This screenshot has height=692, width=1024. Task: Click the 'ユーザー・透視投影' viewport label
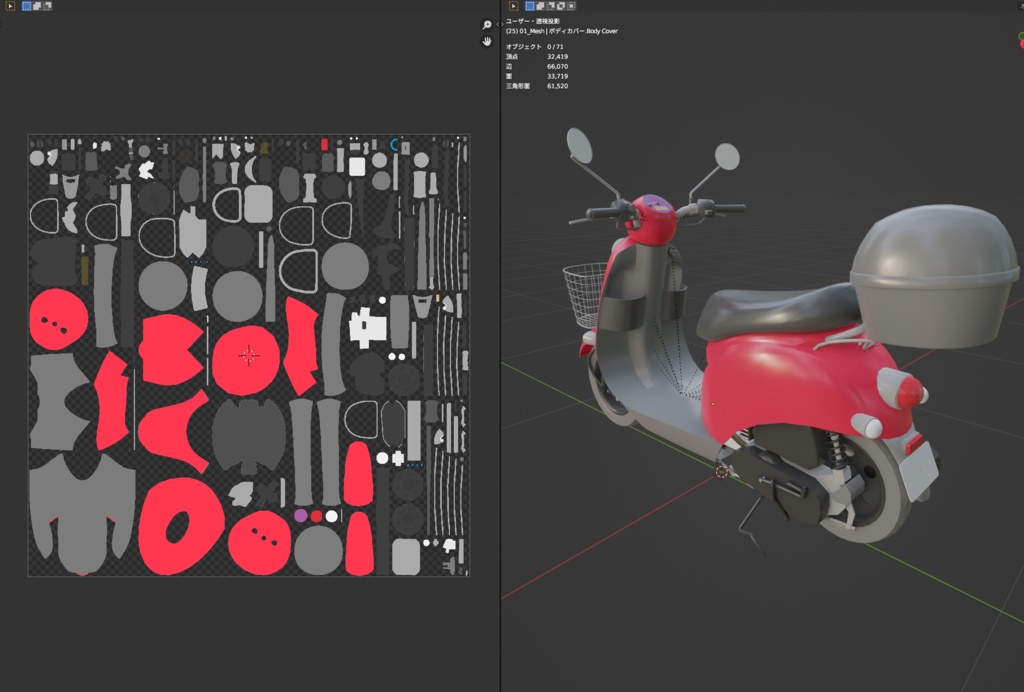tap(532, 22)
